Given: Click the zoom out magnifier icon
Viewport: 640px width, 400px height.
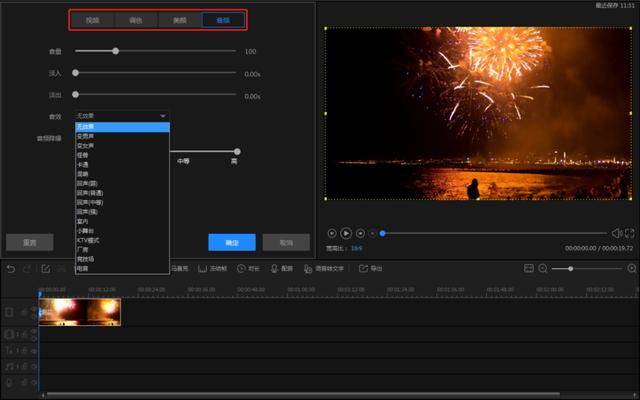Looking at the screenshot, I should (543, 268).
